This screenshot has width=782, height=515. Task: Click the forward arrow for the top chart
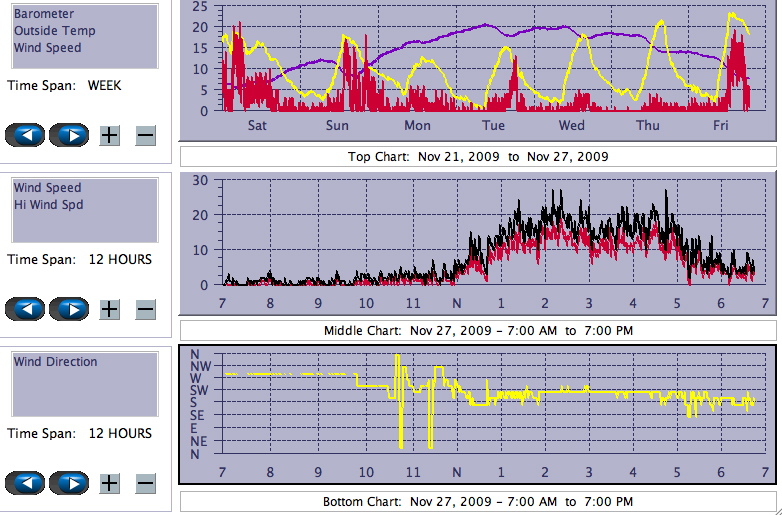pos(69,134)
